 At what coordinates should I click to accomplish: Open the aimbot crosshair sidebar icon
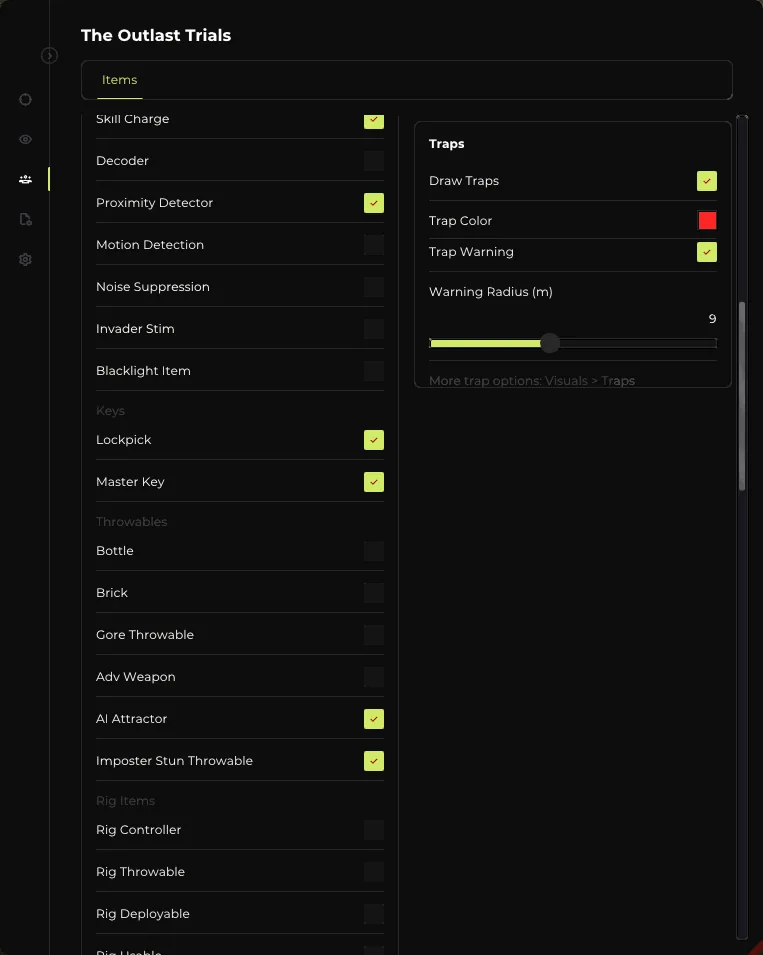click(25, 99)
